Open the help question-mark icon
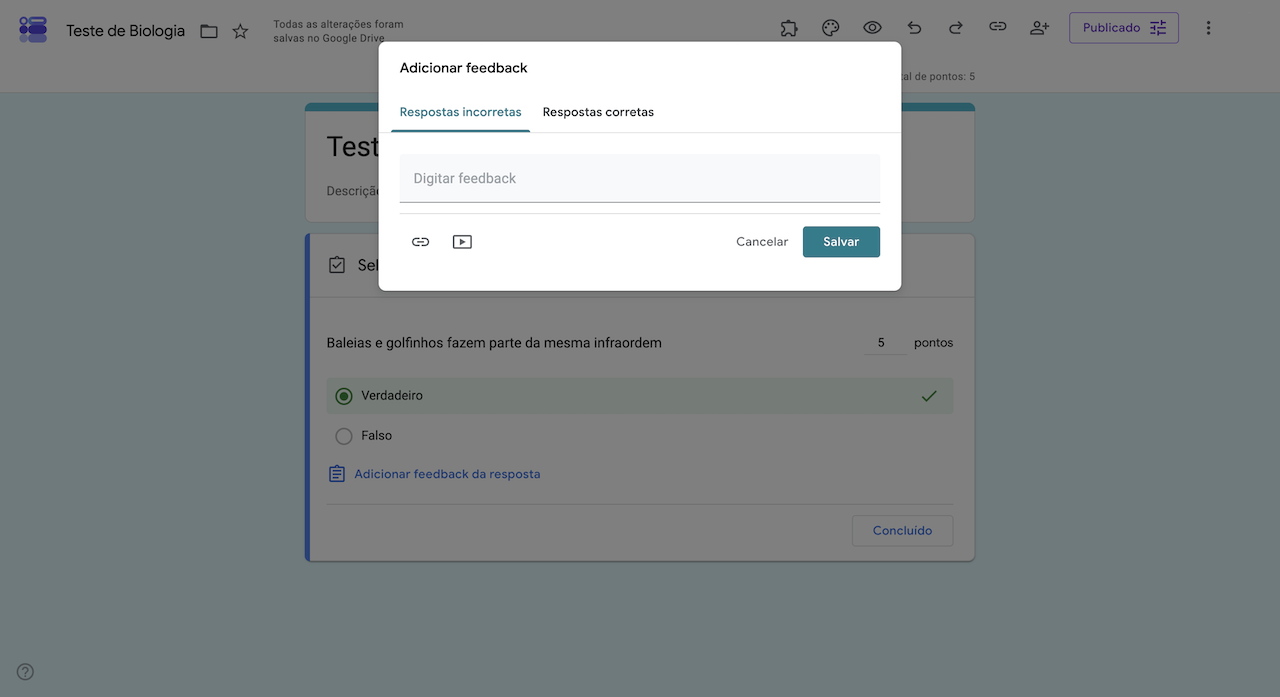 (x=25, y=672)
